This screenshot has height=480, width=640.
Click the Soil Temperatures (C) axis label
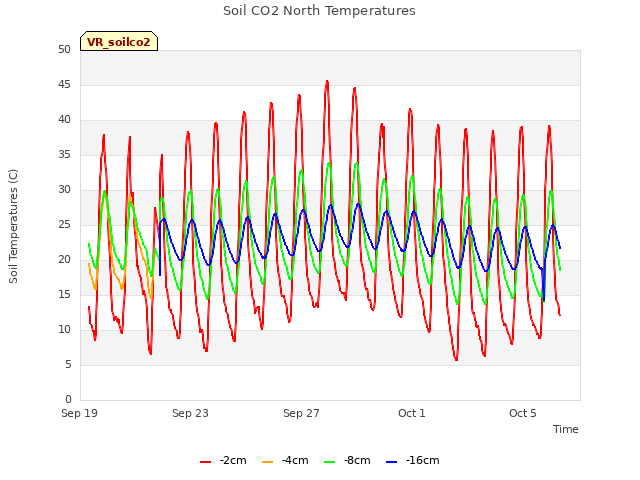(13, 226)
